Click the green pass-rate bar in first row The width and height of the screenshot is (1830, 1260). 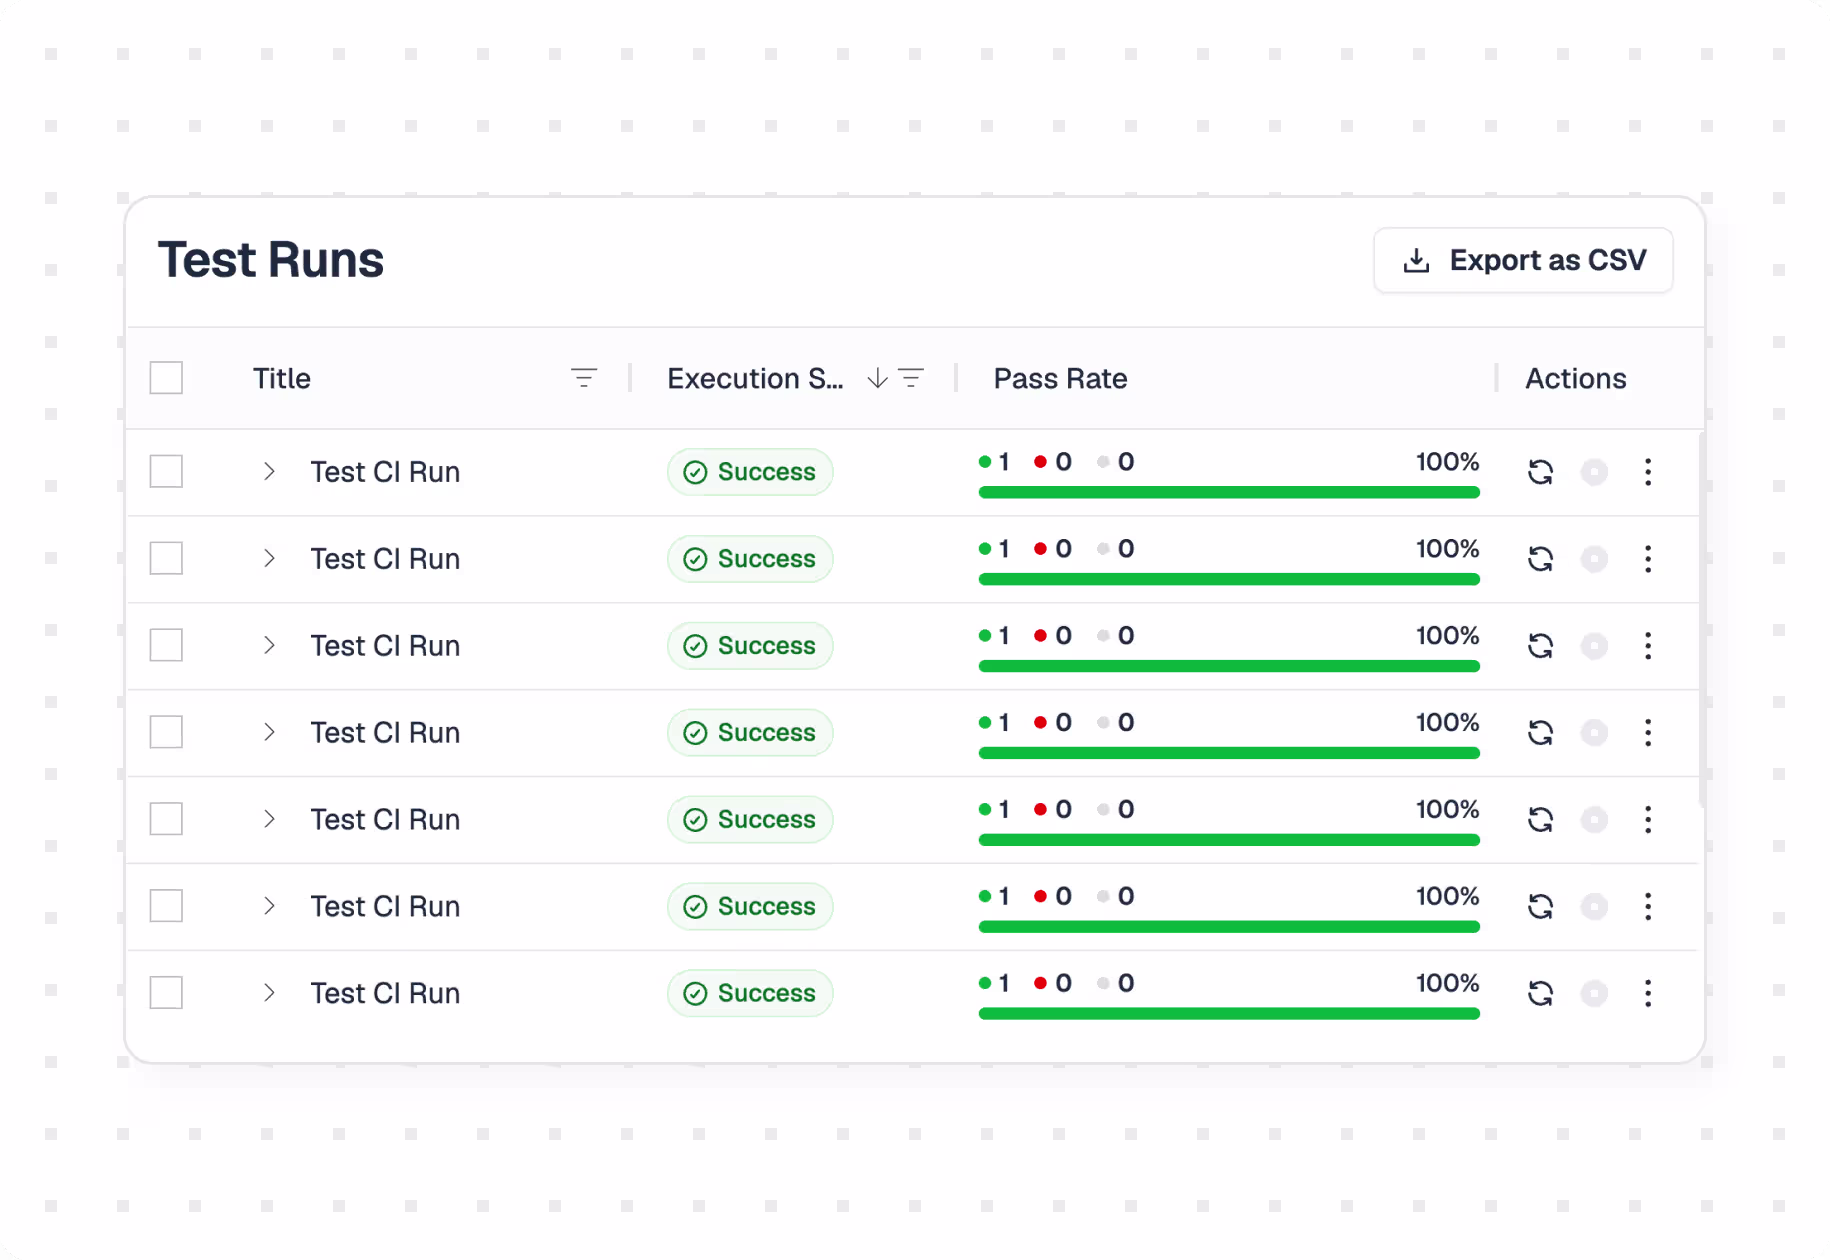pos(1229,492)
